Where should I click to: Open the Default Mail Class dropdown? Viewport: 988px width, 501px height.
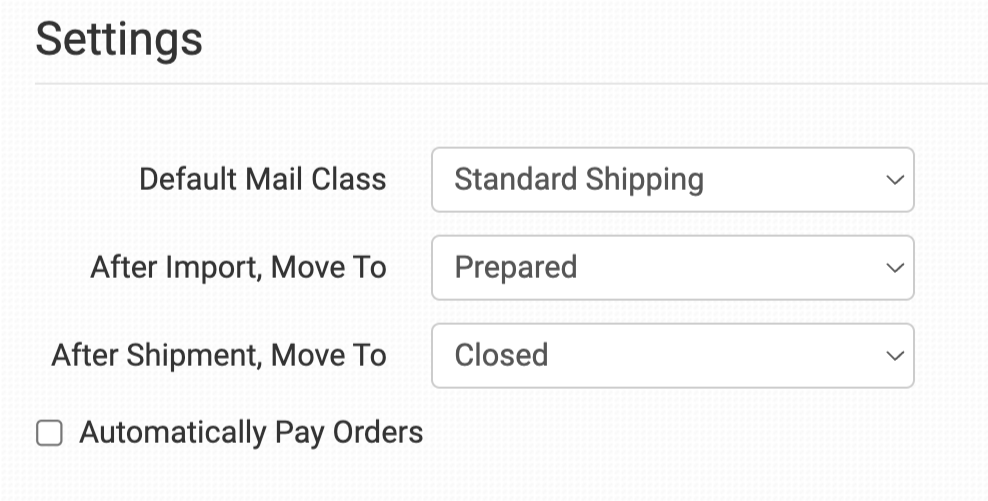(x=672, y=180)
